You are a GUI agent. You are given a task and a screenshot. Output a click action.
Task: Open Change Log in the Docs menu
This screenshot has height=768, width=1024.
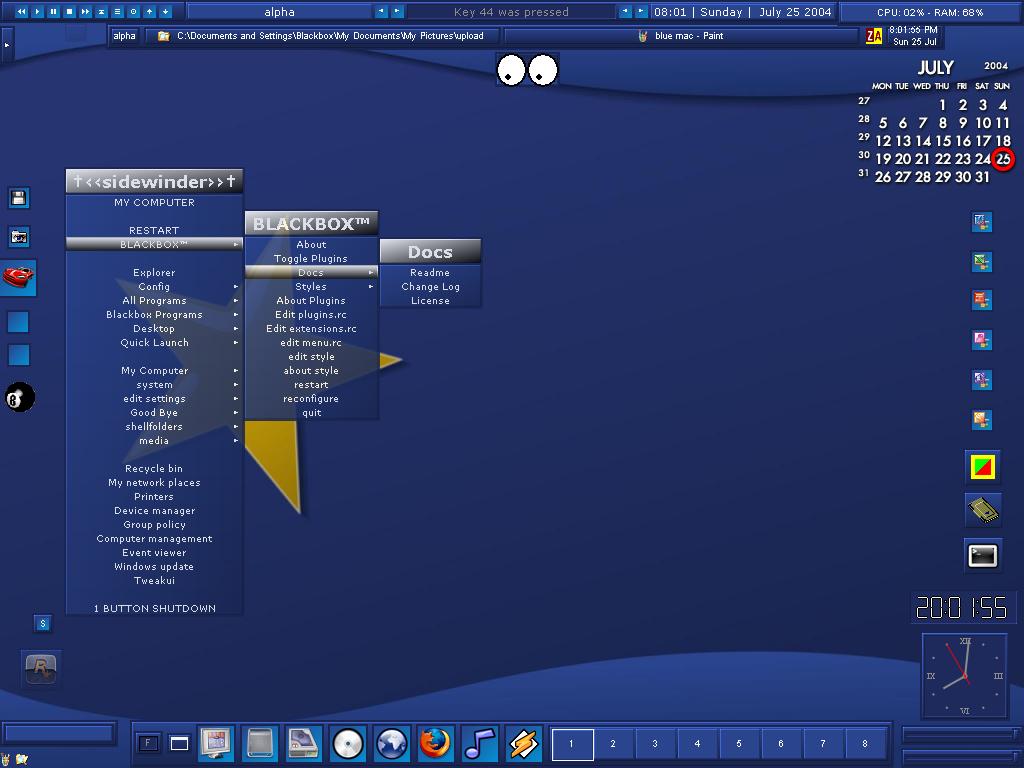tap(430, 287)
